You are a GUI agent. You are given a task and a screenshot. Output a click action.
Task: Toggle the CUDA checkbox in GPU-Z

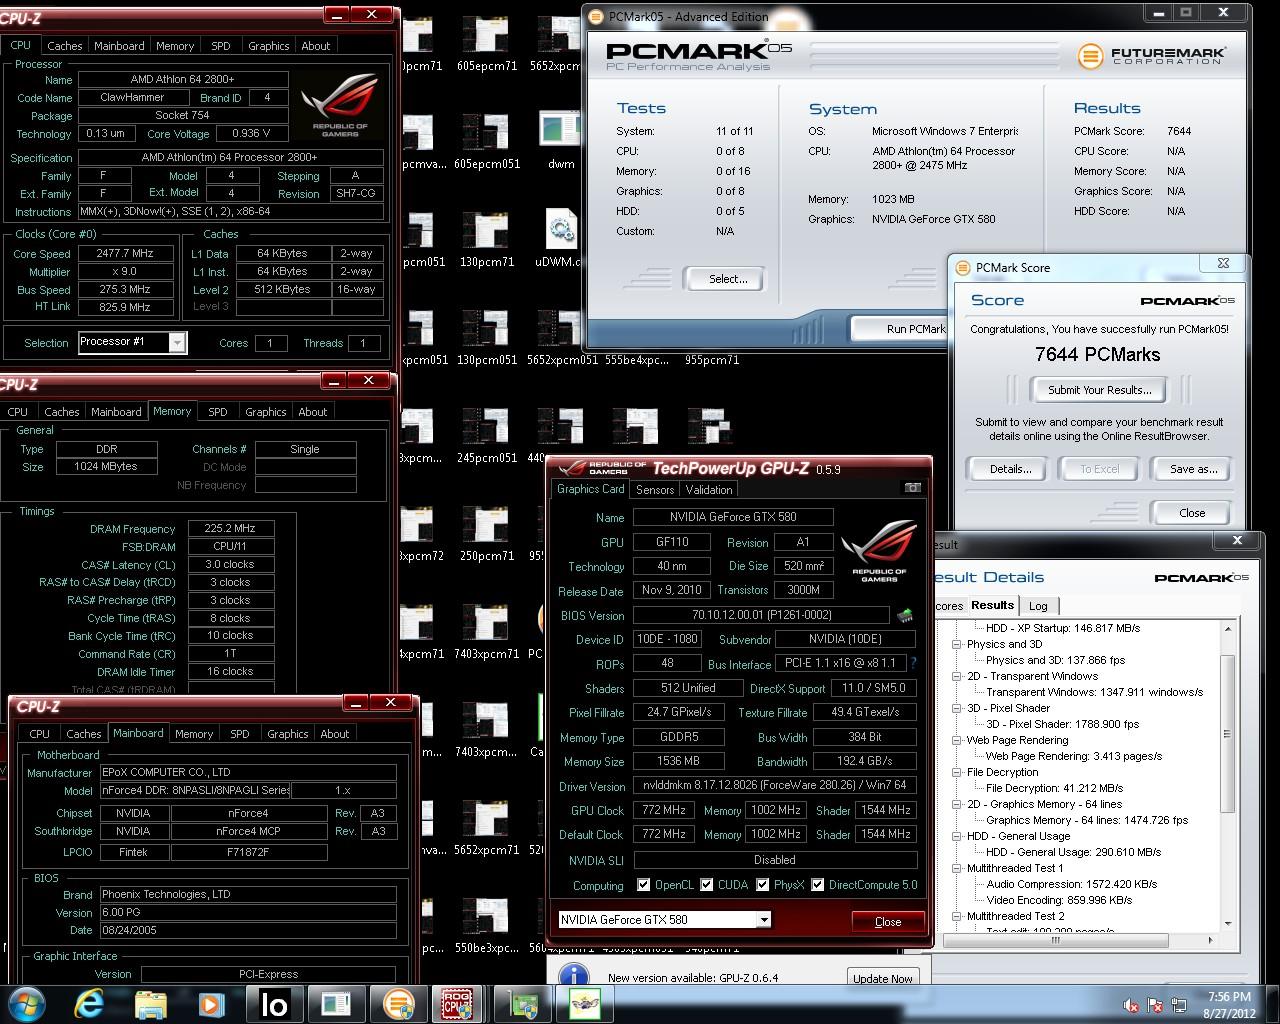[x=707, y=885]
